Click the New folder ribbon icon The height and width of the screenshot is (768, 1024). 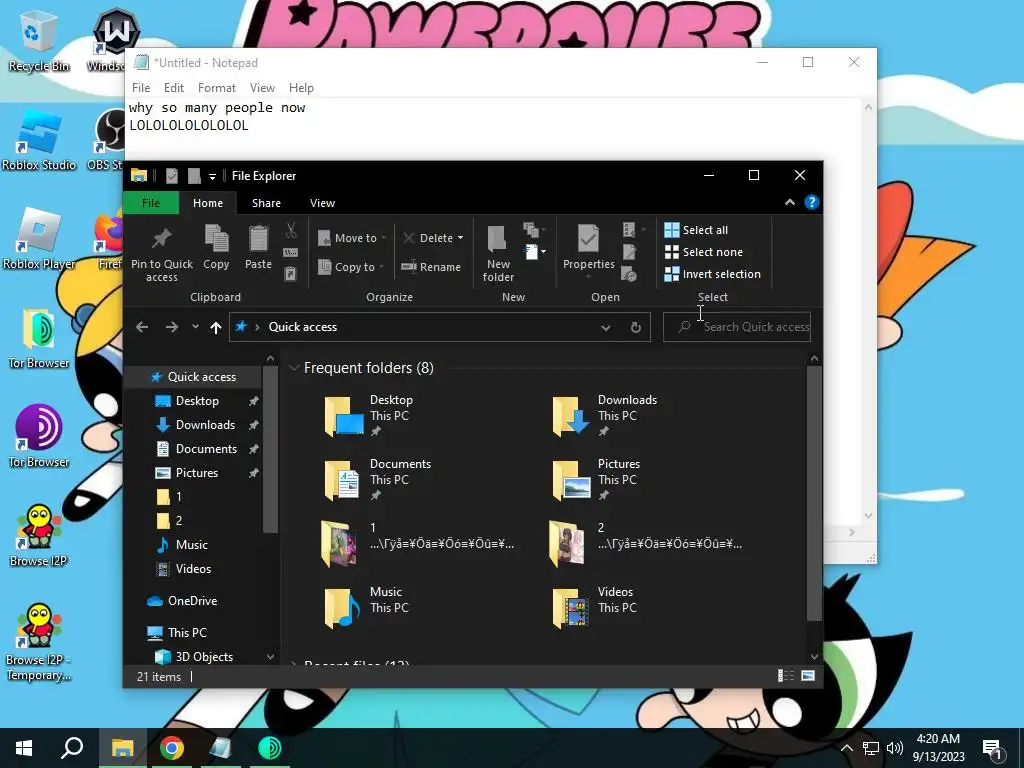498,254
